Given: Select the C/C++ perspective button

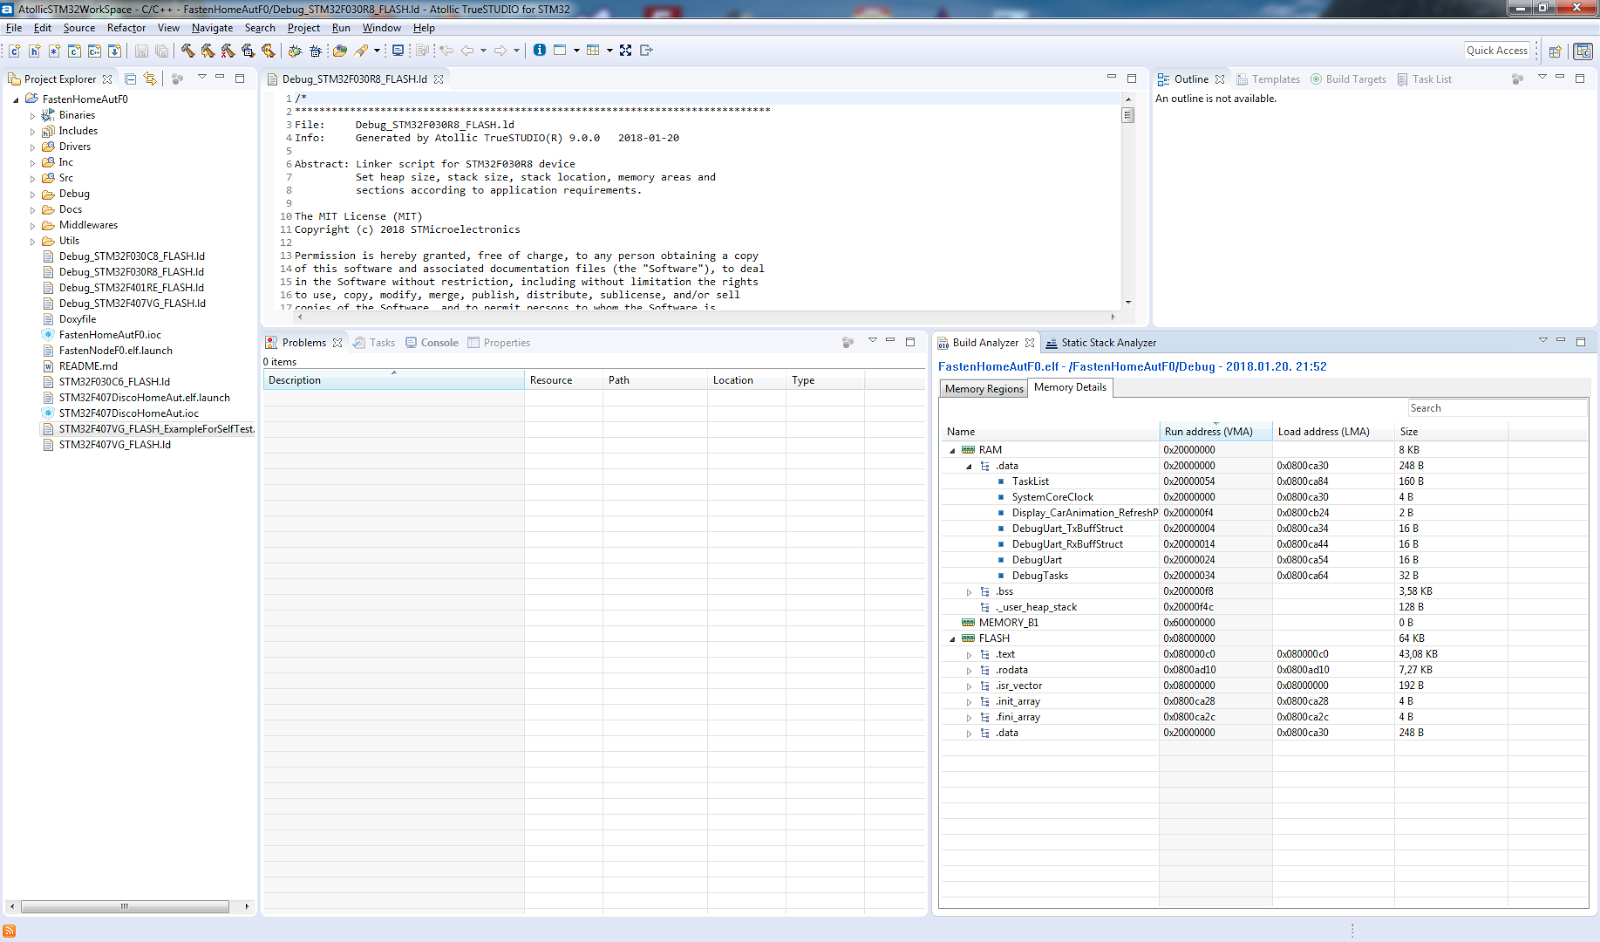Looking at the screenshot, I should tap(1583, 51).
